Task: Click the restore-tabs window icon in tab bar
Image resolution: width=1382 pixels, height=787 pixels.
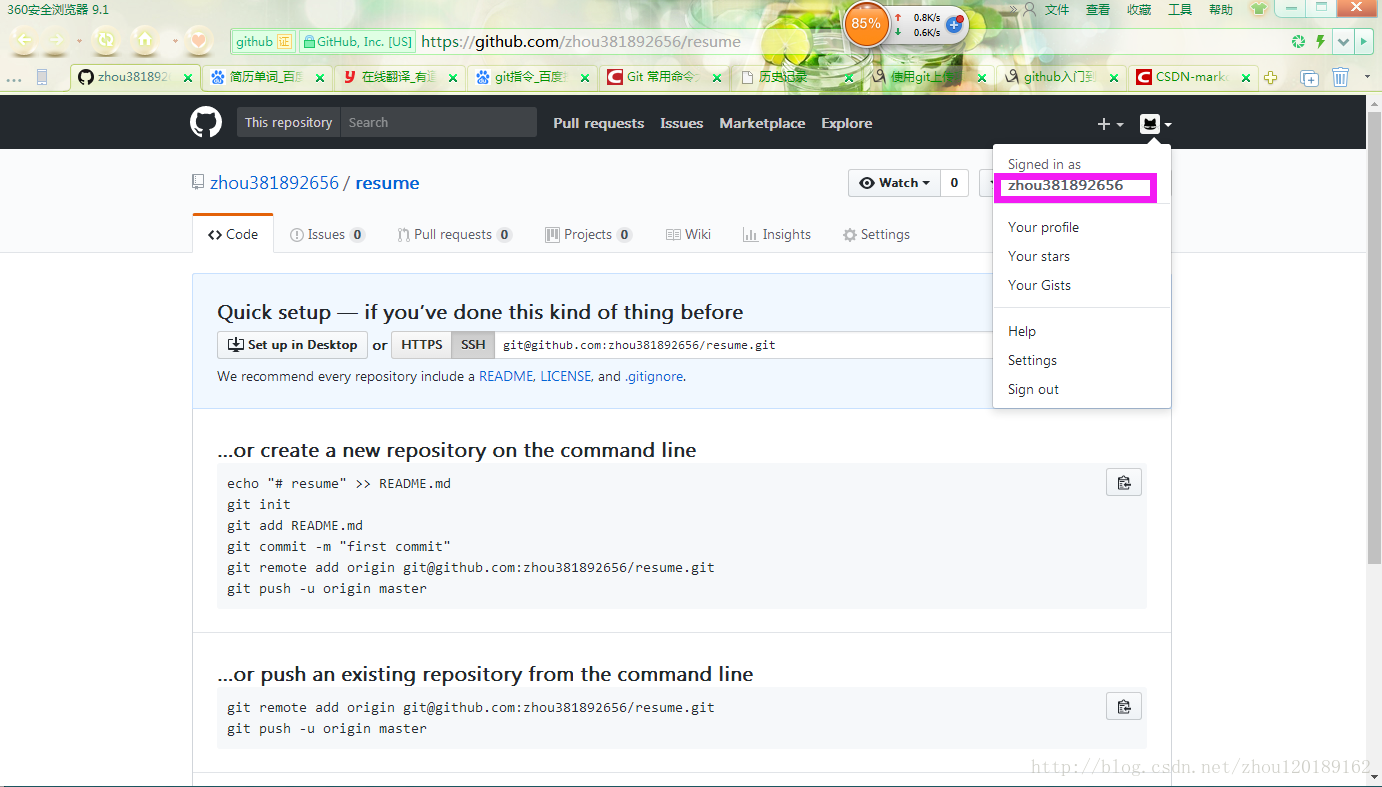Action: [x=1309, y=77]
